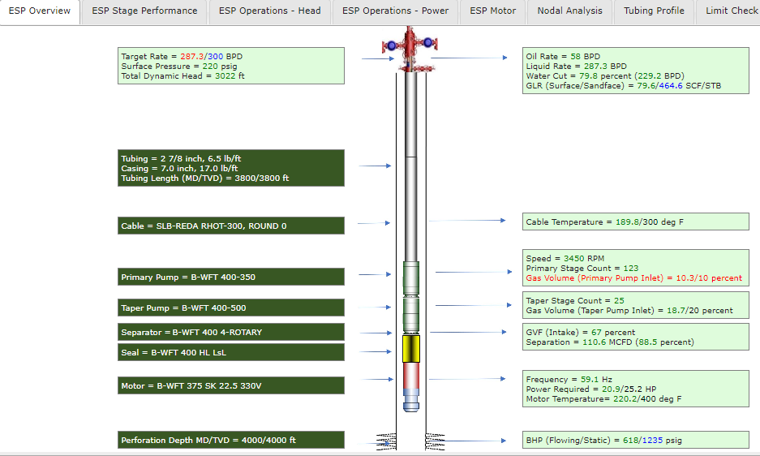Click Separation = 110.6 MCFD line
This screenshot has width=760, height=456.
(x=610, y=342)
